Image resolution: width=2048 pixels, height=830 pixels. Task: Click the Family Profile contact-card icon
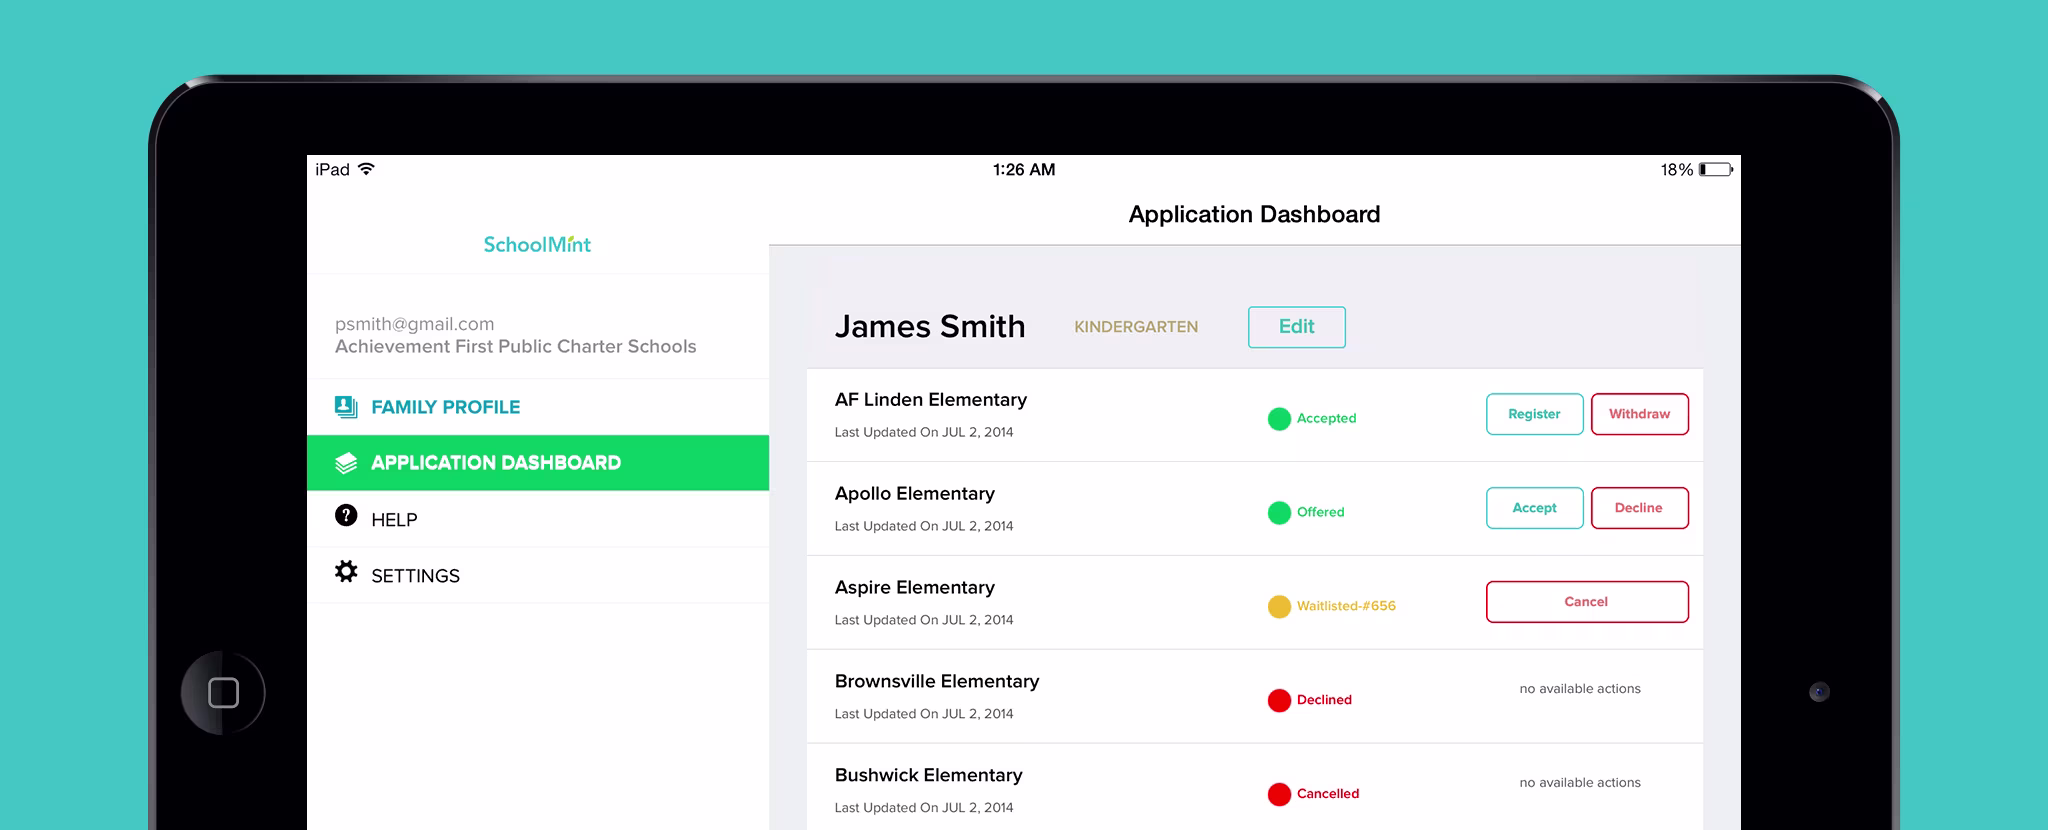pos(346,406)
